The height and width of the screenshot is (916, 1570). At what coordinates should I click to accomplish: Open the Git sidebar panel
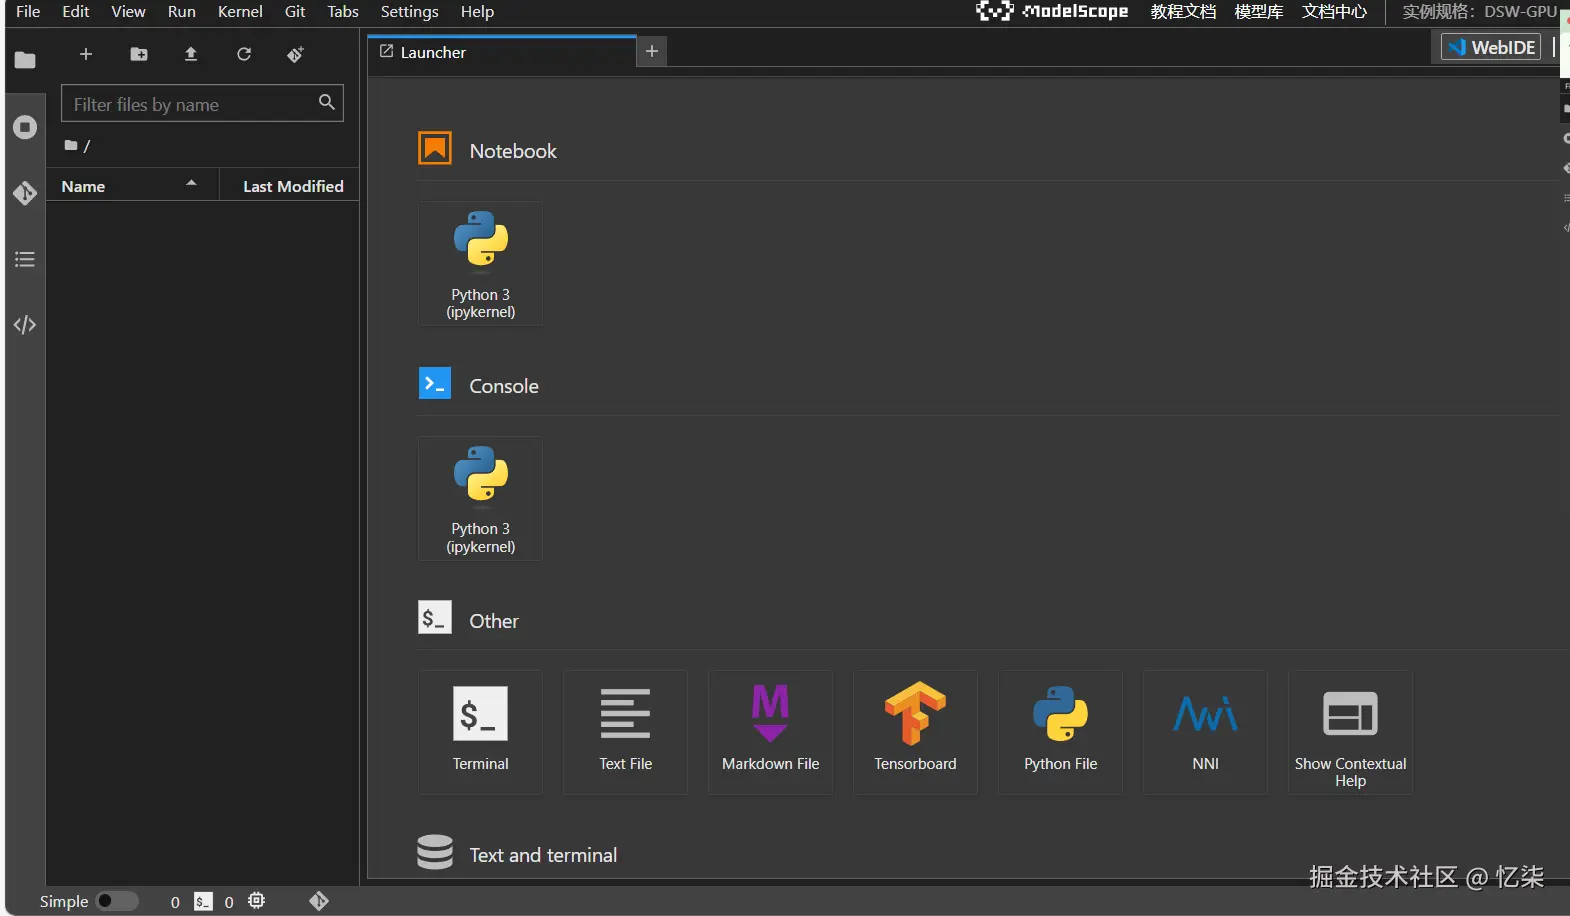(x=25, y=193)
